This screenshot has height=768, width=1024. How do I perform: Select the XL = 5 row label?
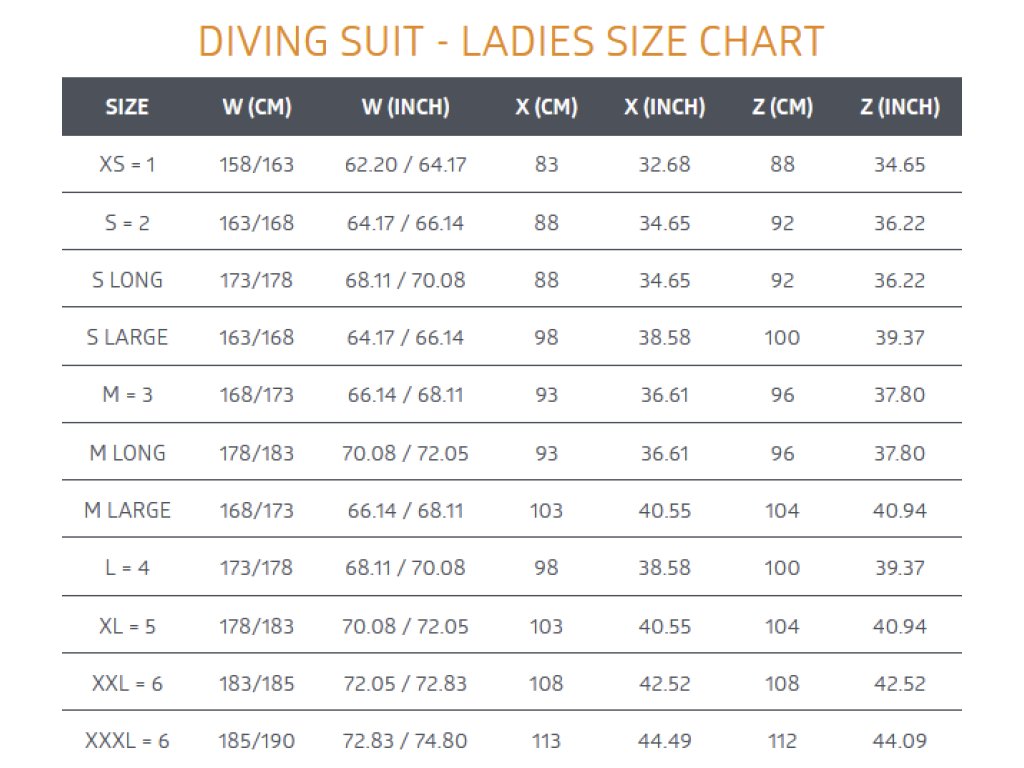tap(127, 626)
